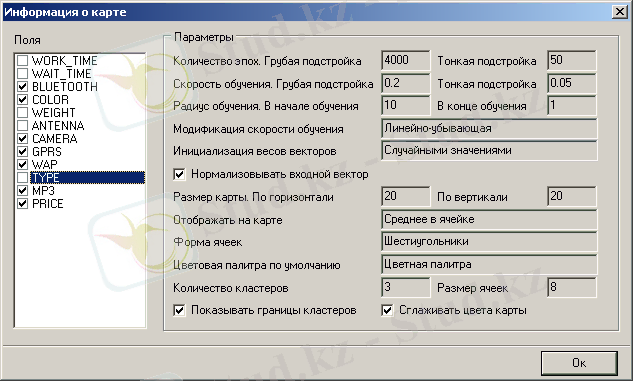Click the Размер ячеек label
Image resolution: width=633 pixels, height=381 pixels.
point(472,288)
